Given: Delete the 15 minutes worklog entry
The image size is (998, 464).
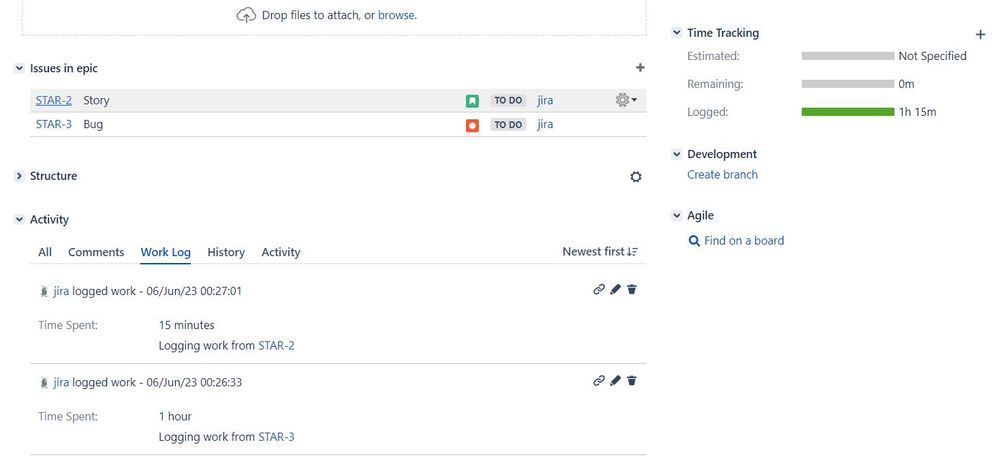Looking at the screenshot, I should pyautogui.click(x=631, y=290).
